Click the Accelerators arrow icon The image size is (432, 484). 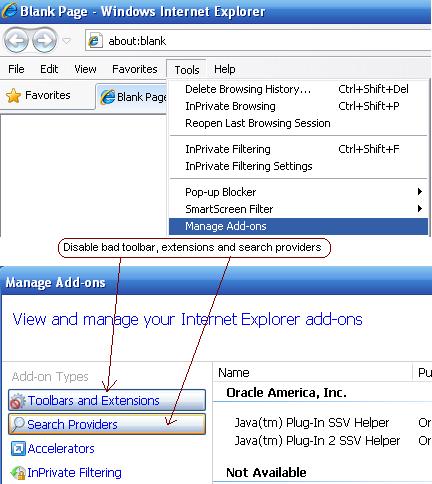coord(18,448)
